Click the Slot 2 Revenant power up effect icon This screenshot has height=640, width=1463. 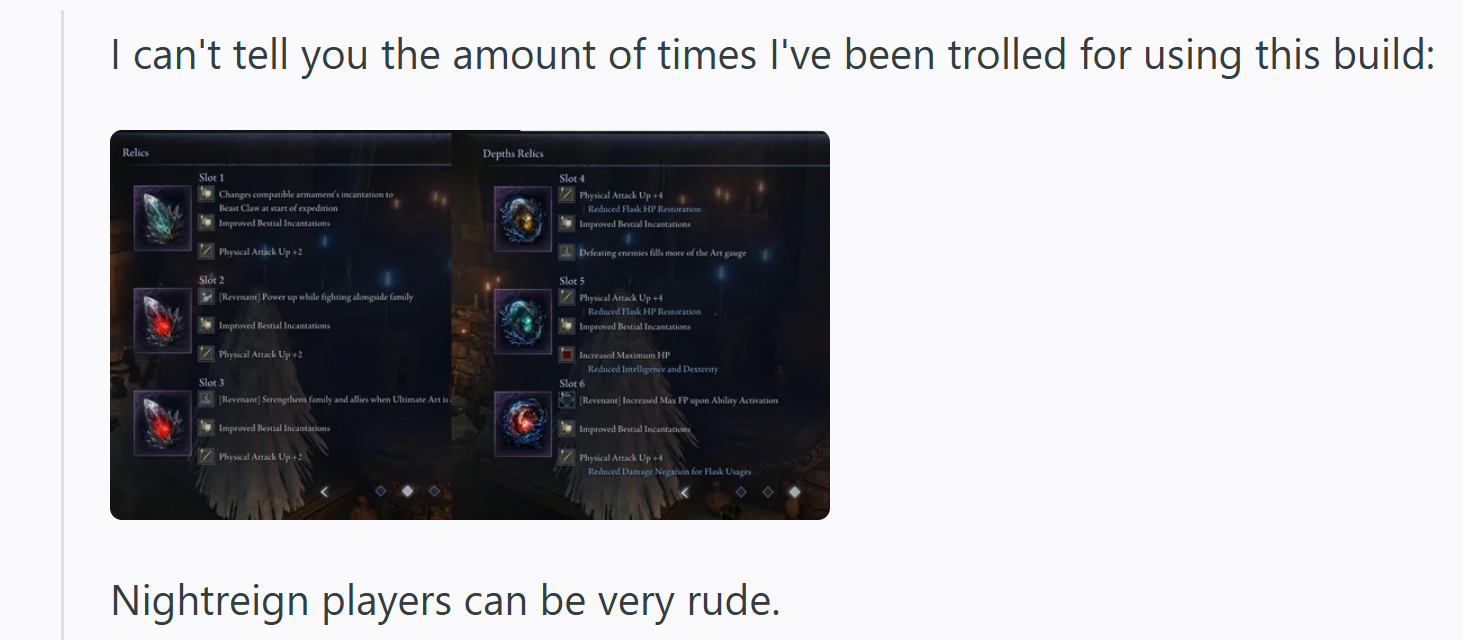click(206, 296)
